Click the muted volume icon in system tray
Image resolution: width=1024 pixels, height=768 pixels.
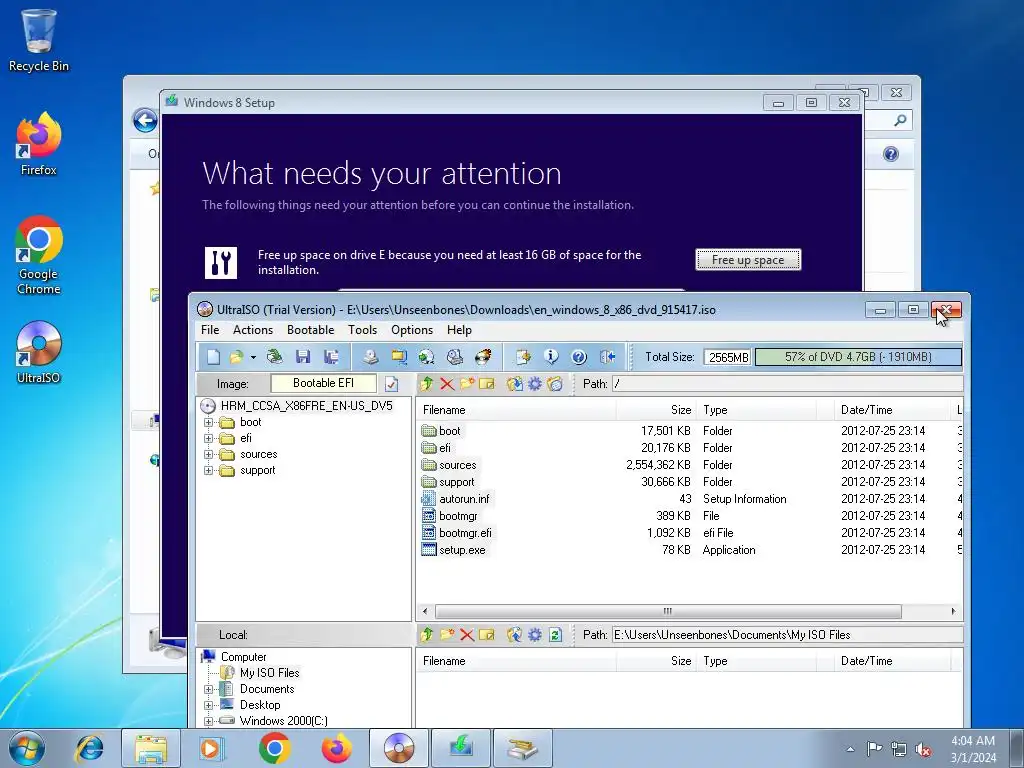point(923,750)
